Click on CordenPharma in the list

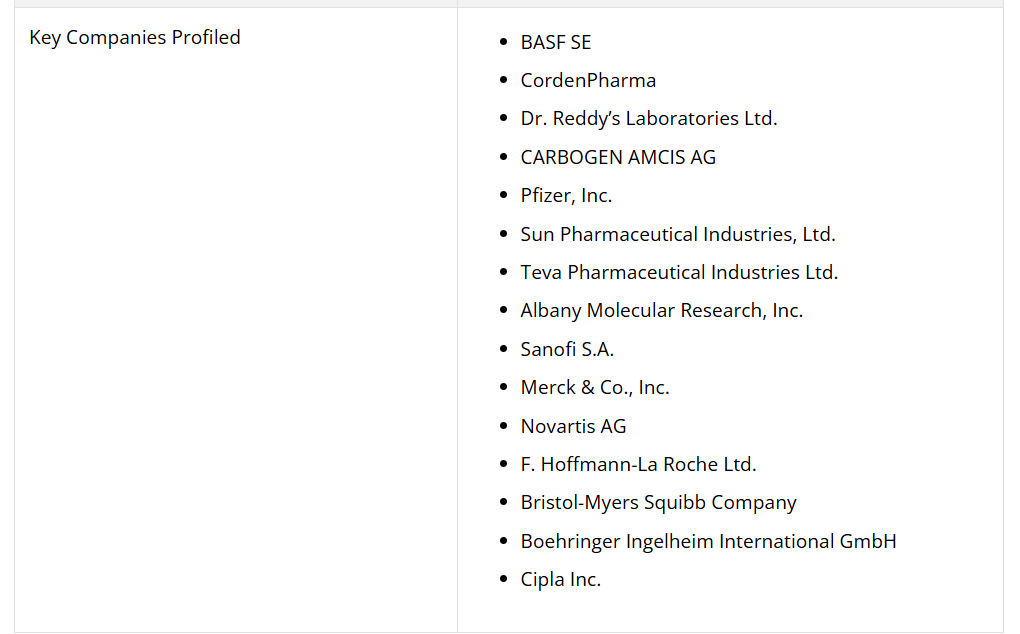[588, 80]
